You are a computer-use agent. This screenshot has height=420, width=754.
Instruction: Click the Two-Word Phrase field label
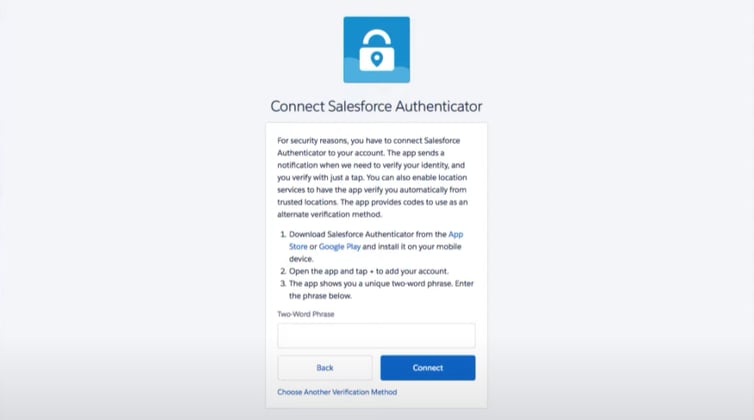click(305, 314)
